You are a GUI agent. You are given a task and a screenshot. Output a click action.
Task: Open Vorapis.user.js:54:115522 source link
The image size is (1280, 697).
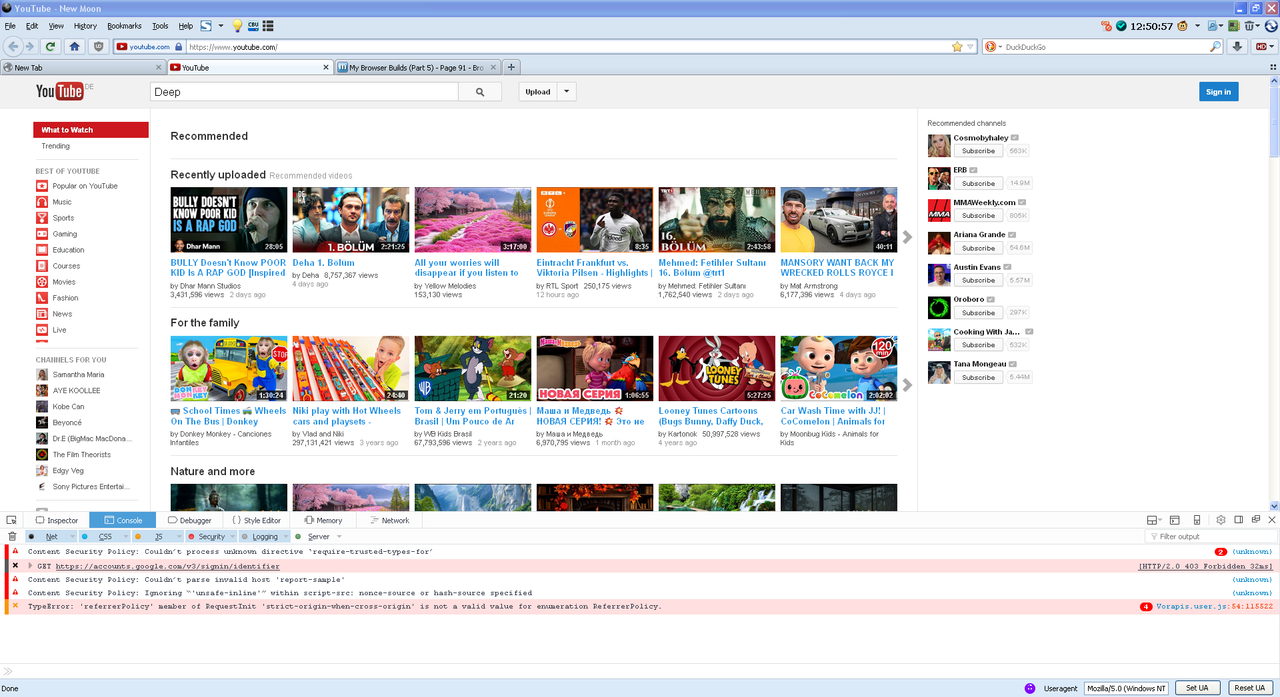coord(1214,606)
